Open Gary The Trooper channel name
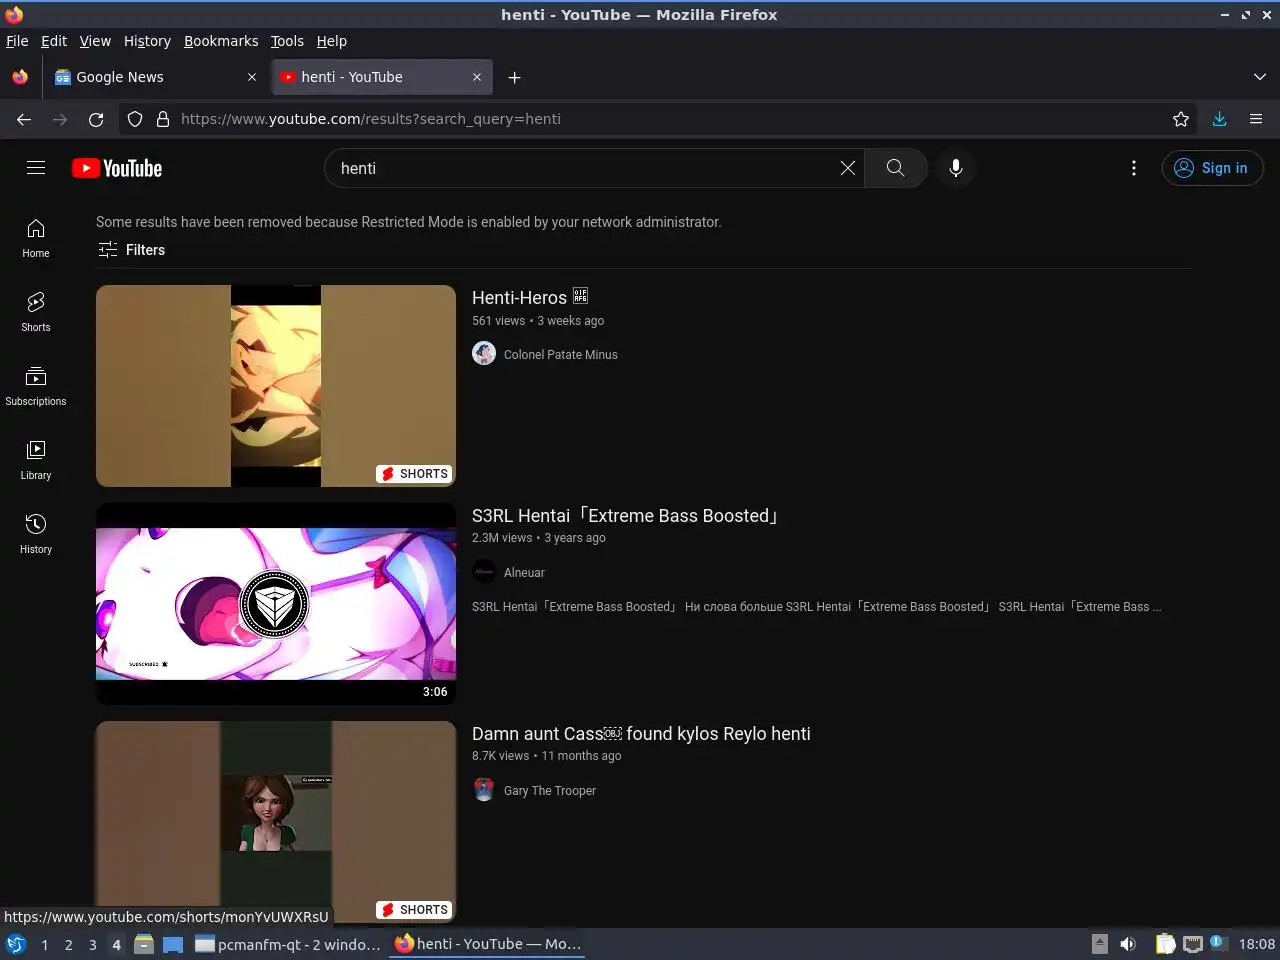The image size is (1280, 960). click(550, 791)
